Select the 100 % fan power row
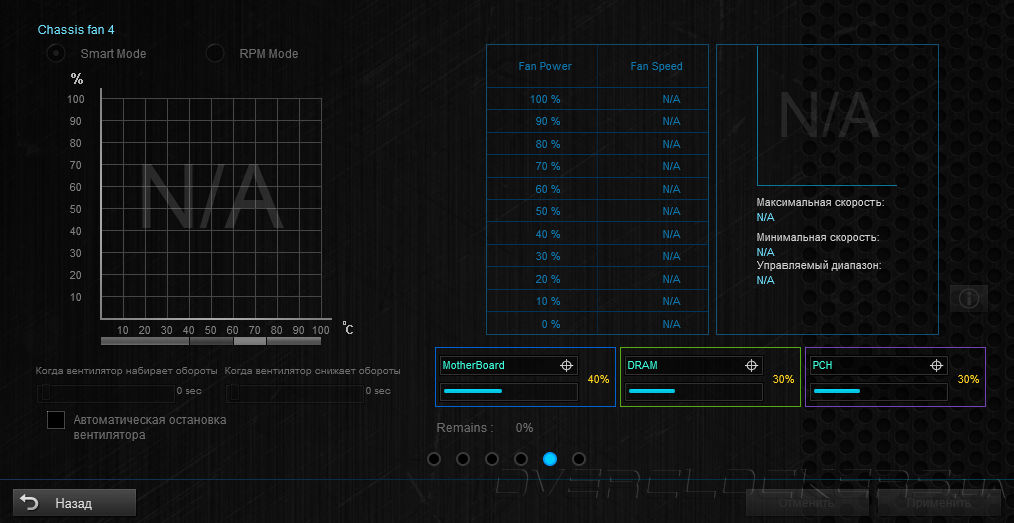Screen dimensions: 1014x523 point(598,99)
